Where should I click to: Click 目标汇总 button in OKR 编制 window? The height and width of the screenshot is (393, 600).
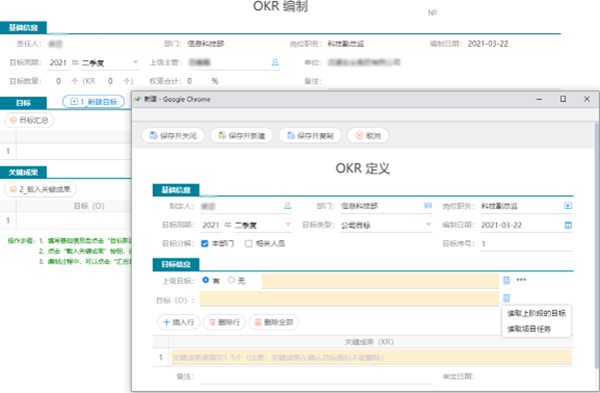click(29, 120)
